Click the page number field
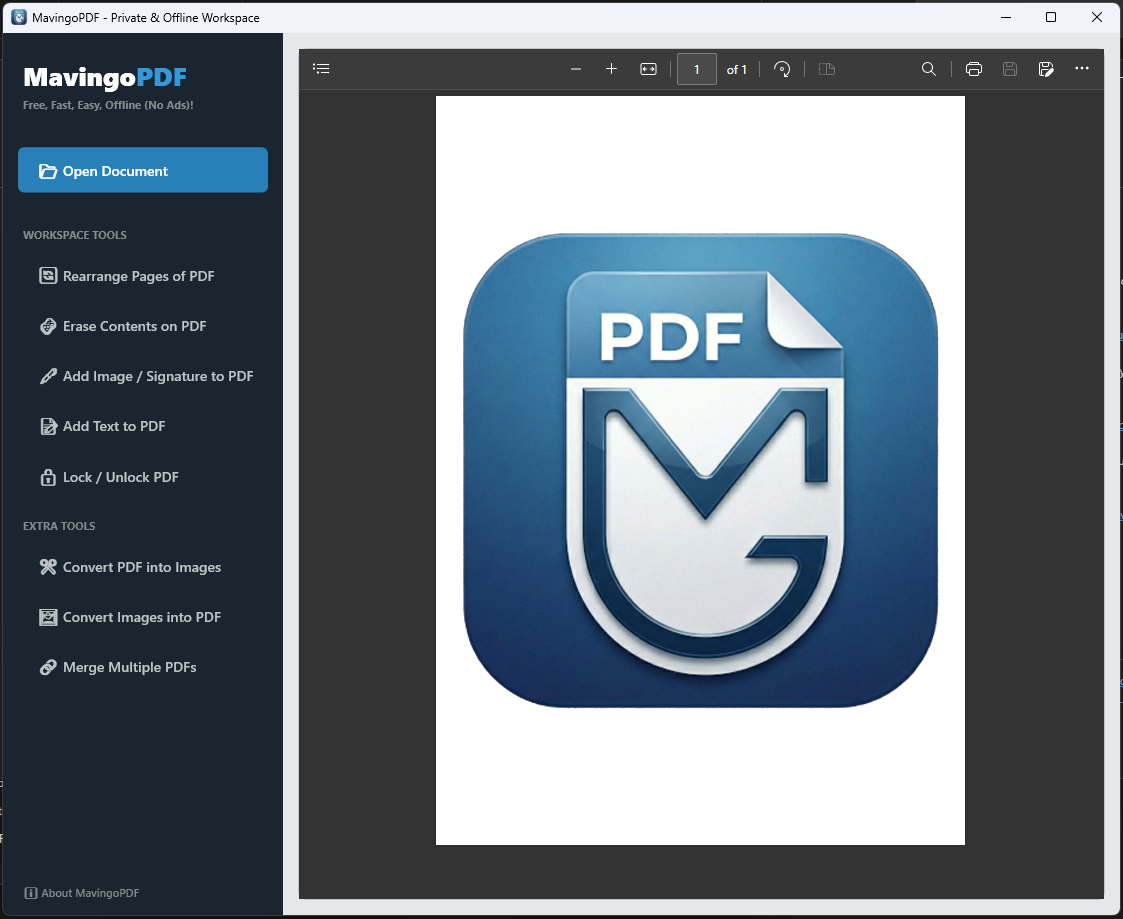The height and width of the screenshot is (919, 1123). coord(697,68)
